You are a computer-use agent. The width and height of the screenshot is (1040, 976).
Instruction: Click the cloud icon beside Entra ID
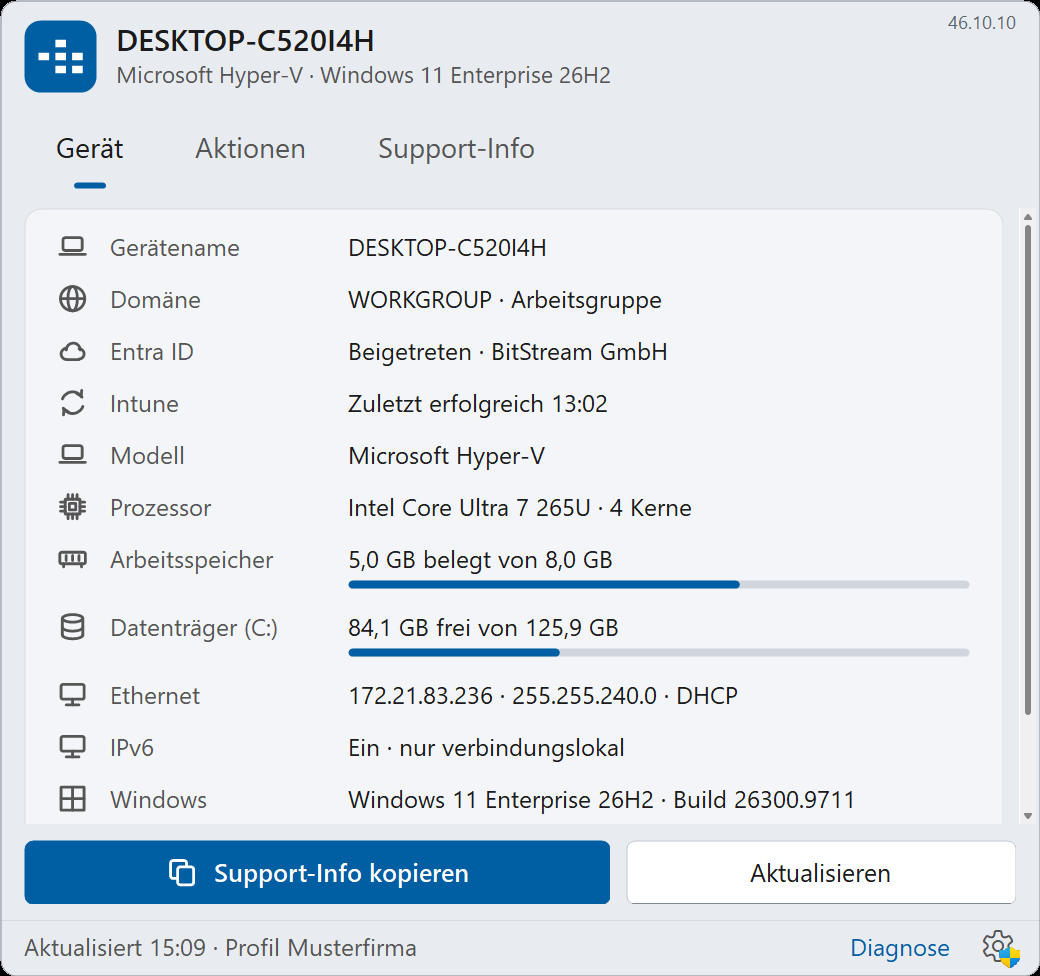point(72,351)
